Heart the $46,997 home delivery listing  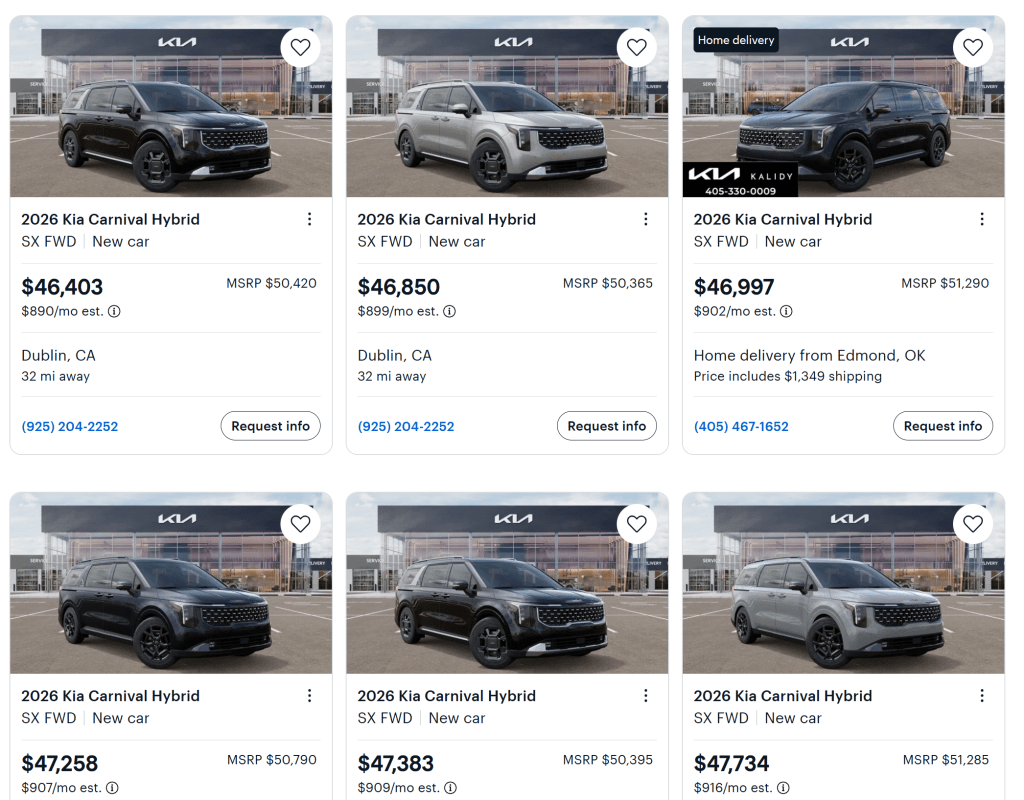tap(973, 47)
